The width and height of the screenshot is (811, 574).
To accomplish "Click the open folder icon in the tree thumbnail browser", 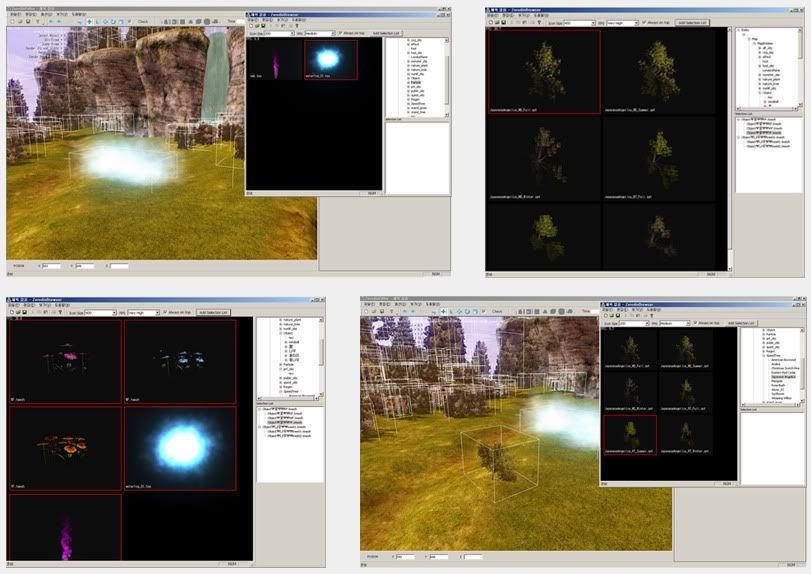I will (x=497, y=23).
